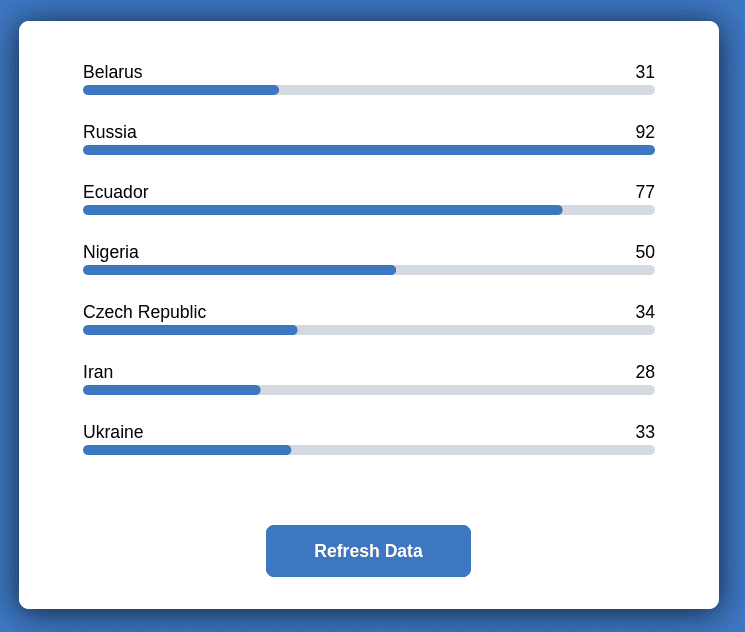Image resolution: width=745 pixels, height=632 pixels.
Task: Click Ecuador's value 77
Action: click(645, 192)
